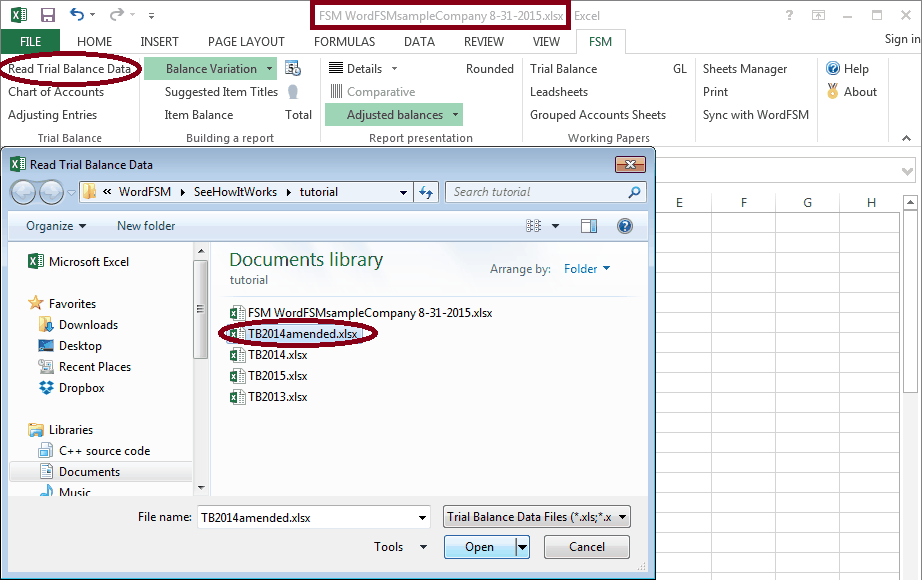
Task: Toggle Rounded presentation
Action: coord(490,69)
